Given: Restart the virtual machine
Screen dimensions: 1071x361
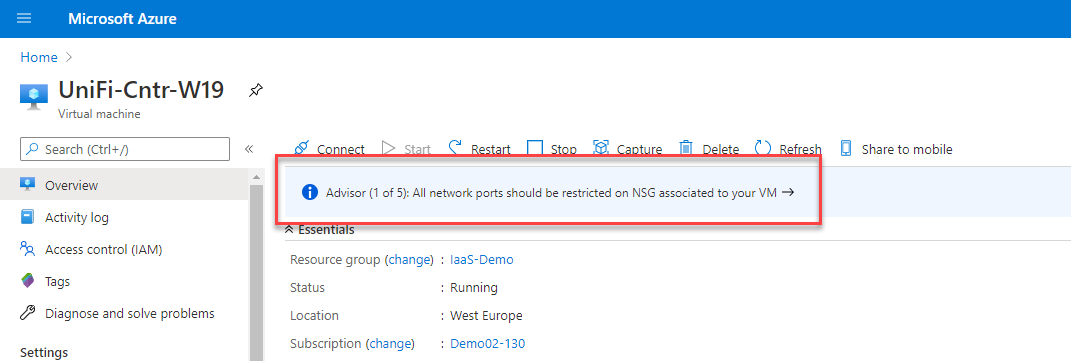Looking at the screenshot, I should [x=479, y=149].
